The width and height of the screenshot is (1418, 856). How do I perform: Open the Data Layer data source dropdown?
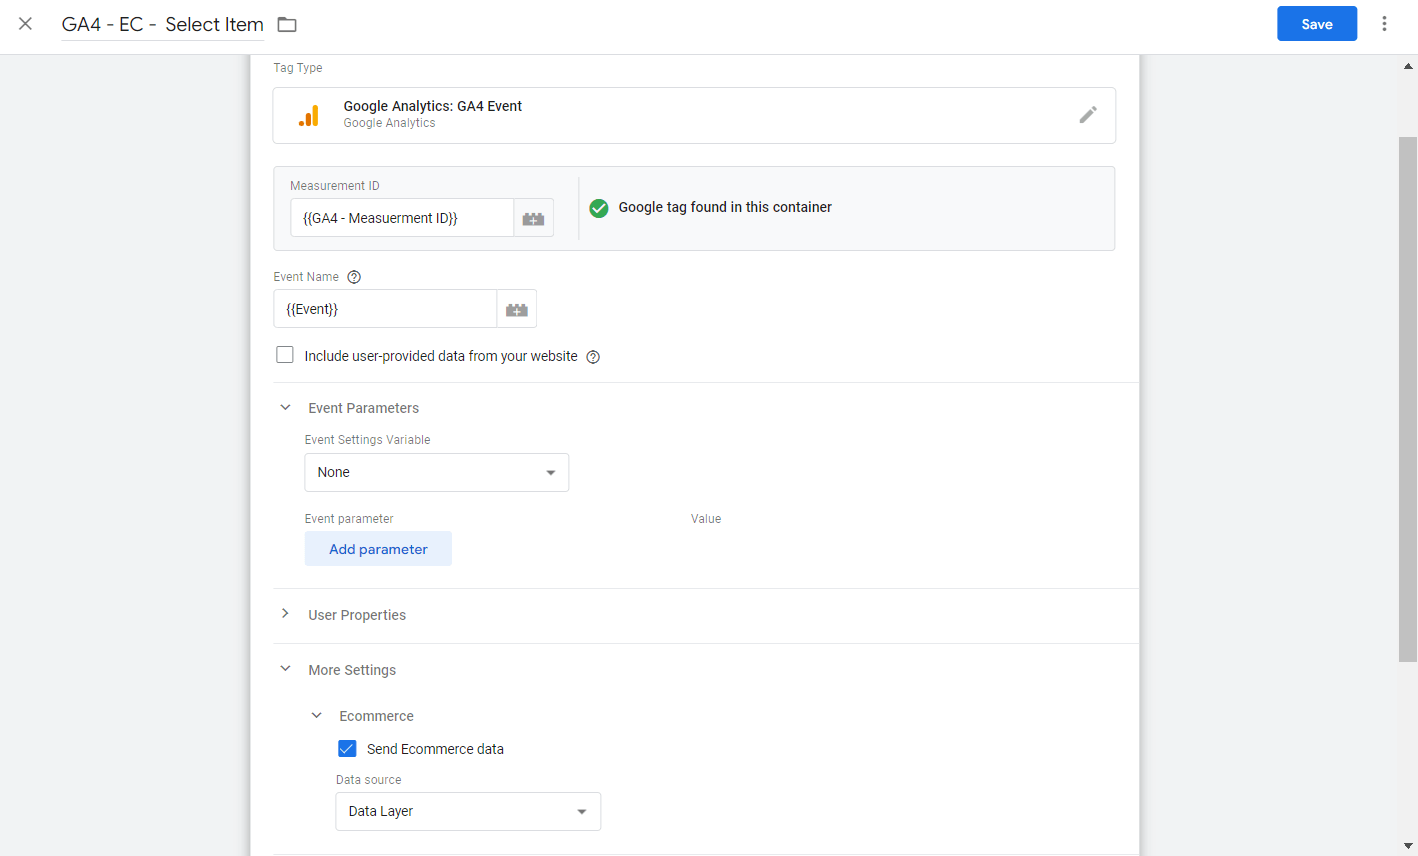[468, 811]
